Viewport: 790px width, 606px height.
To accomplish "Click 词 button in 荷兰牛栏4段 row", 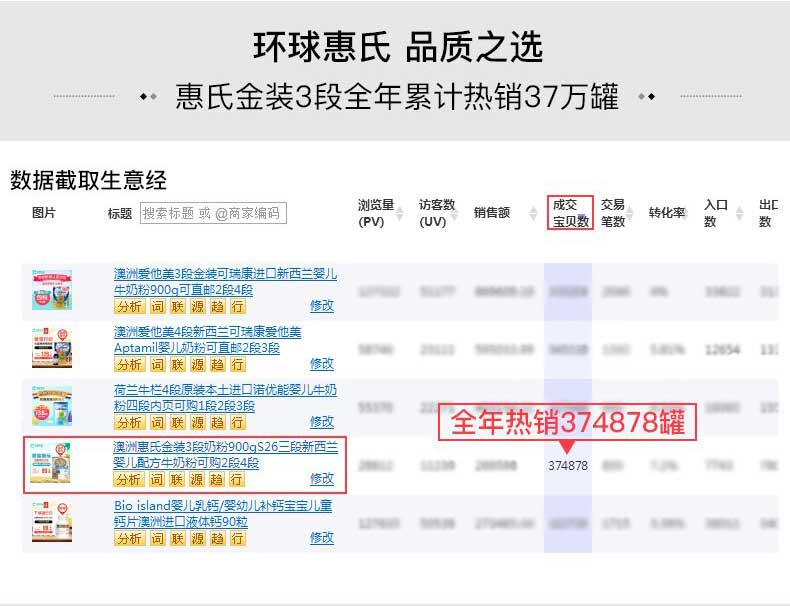I will [158, 422].
